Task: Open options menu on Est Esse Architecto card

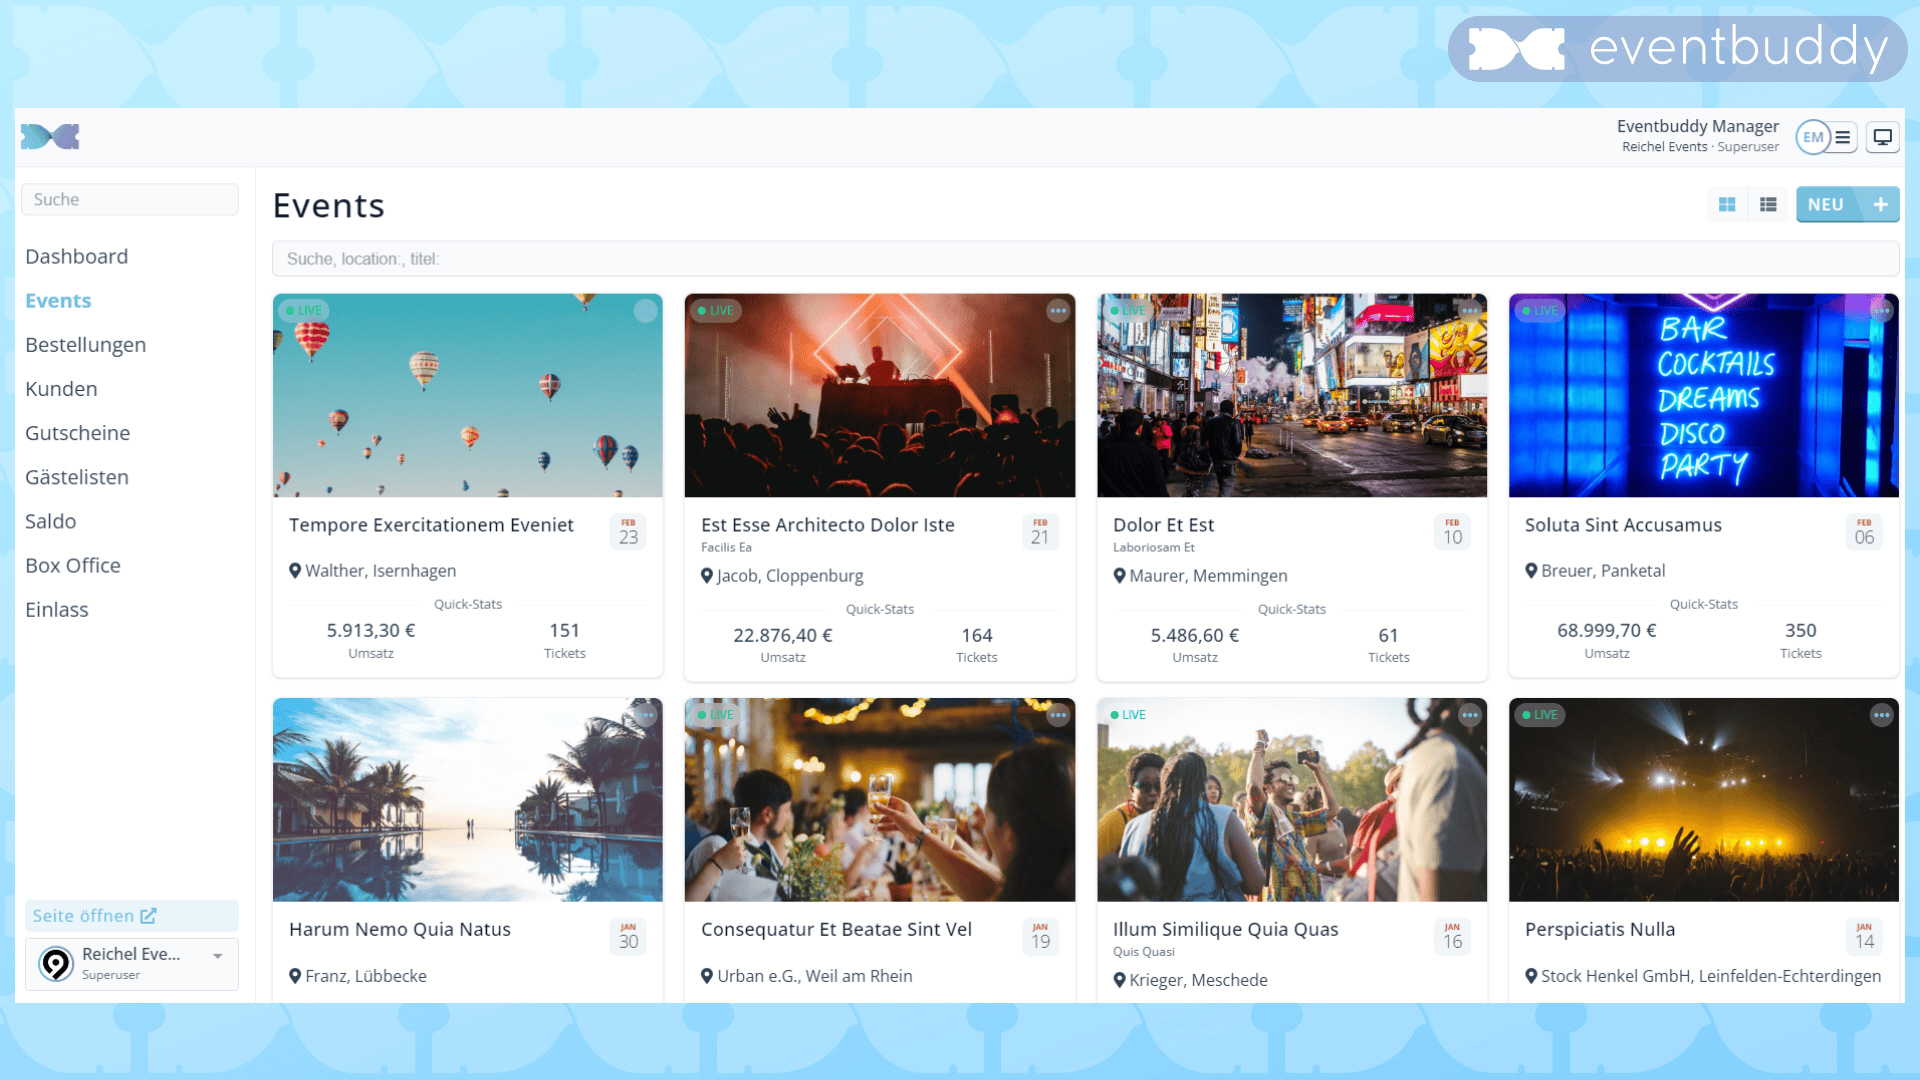Action: point(1058,311)
